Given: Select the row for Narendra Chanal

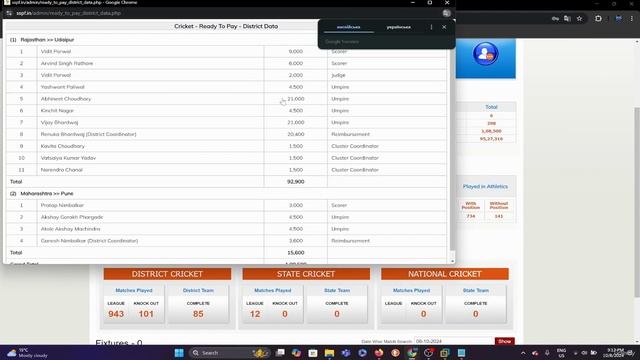Looking at the screenshot, I should click(x=227, y=170).
